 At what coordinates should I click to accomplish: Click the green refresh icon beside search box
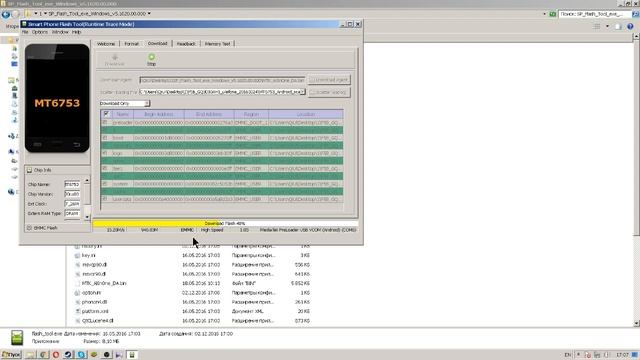tap(552, 14)
